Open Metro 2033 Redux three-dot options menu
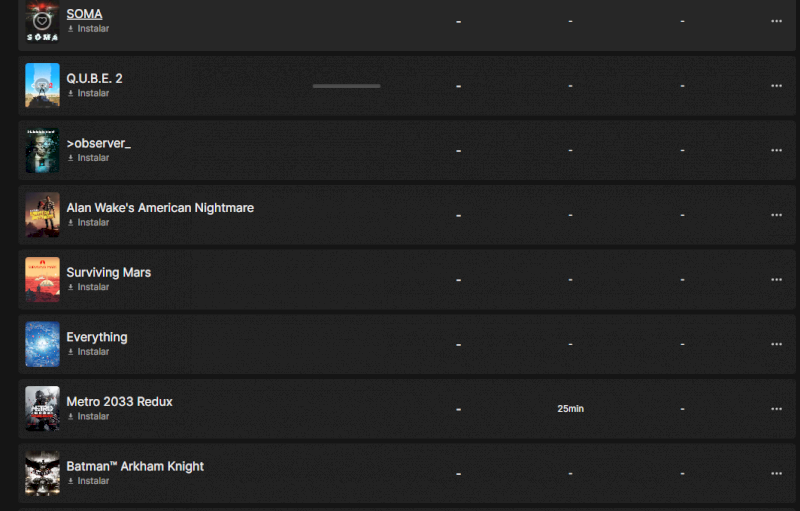 tap(776, 408)
